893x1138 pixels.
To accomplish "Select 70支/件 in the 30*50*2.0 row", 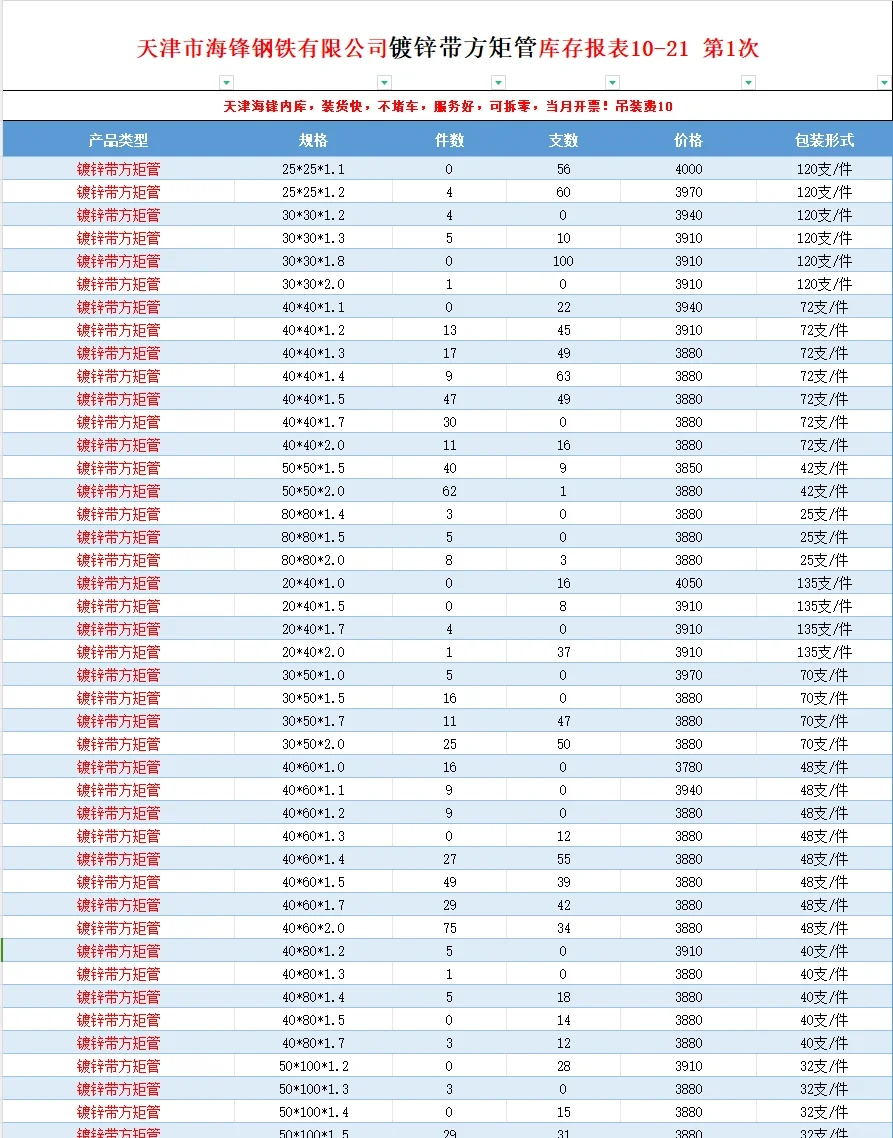I will 824,744.
